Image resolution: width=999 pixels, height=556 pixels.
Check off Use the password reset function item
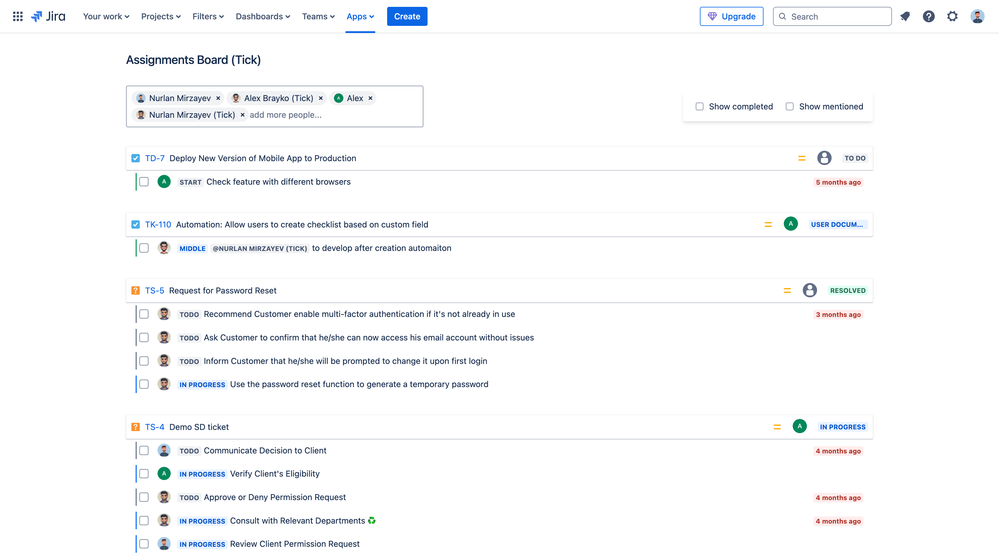144,384
